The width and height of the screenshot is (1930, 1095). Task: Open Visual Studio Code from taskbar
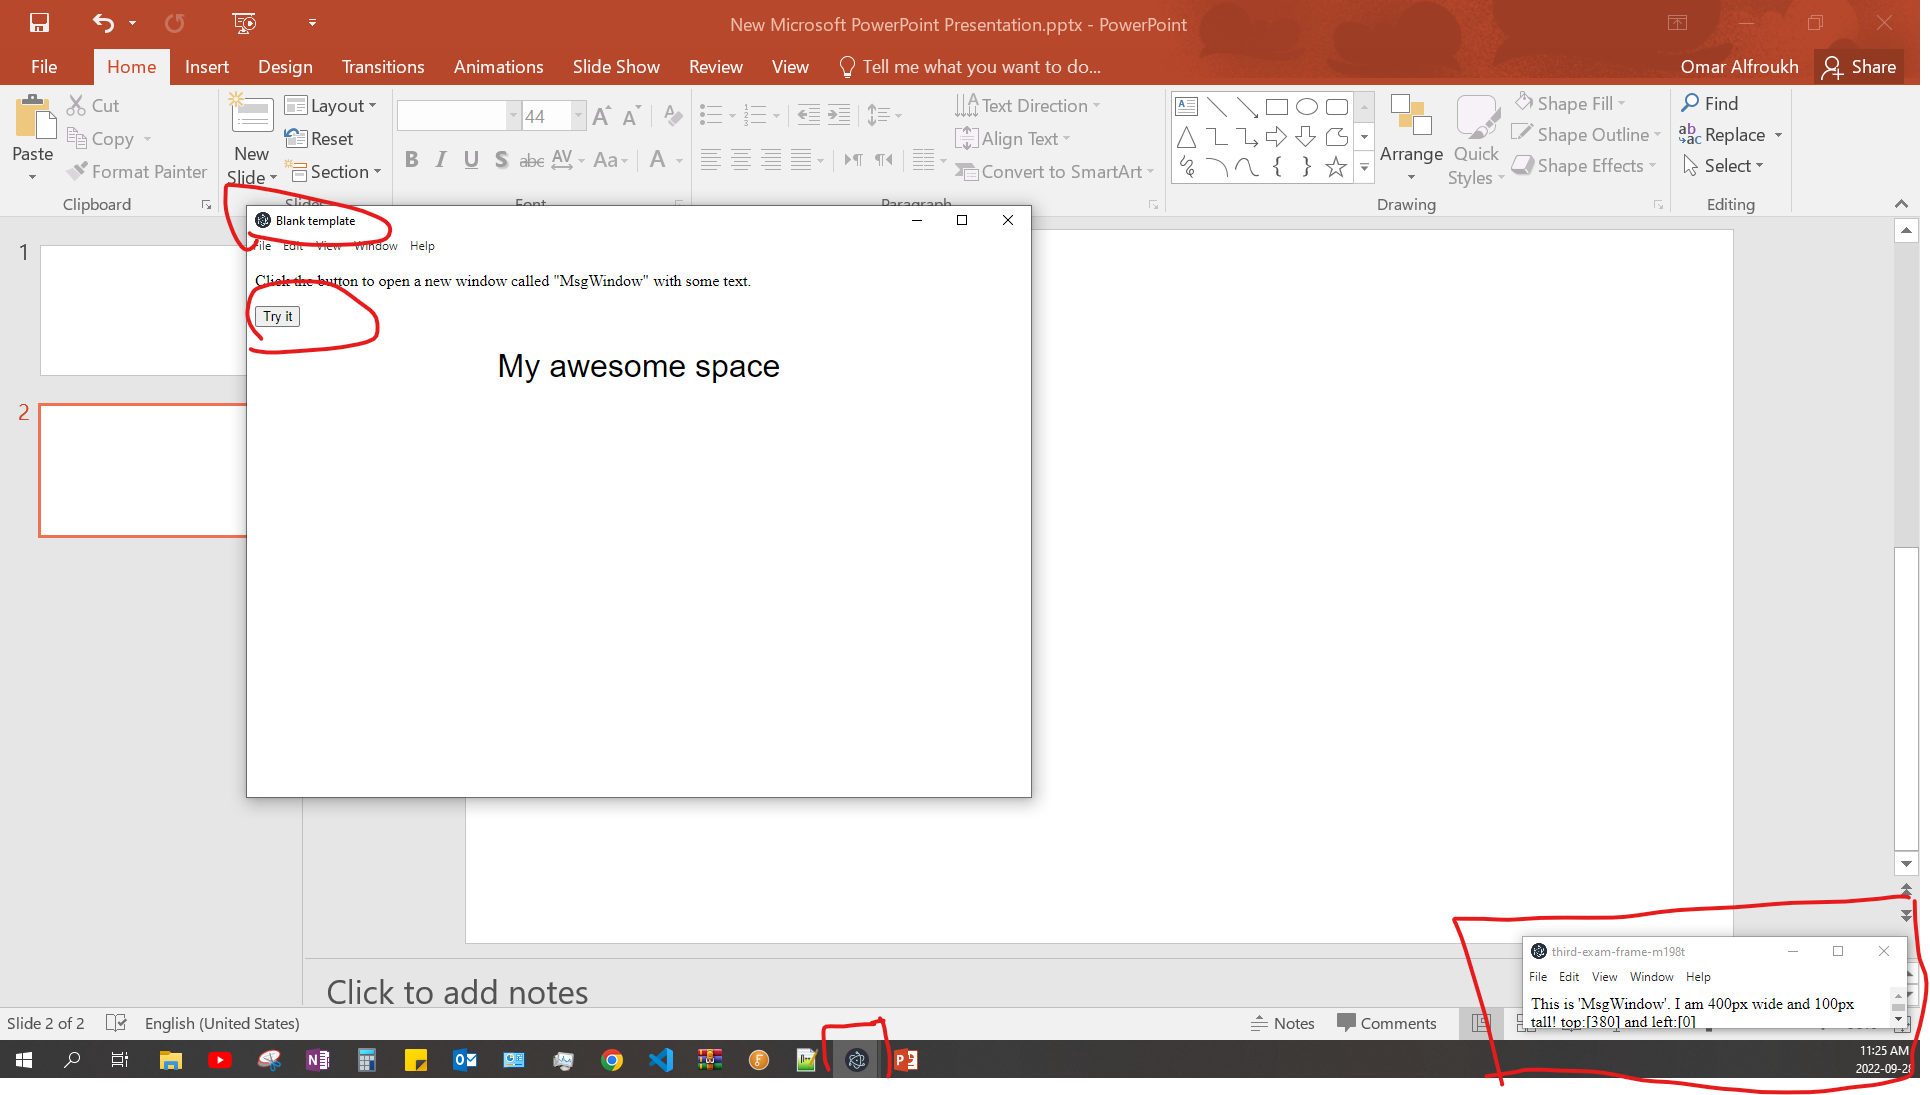[661, 1060]
